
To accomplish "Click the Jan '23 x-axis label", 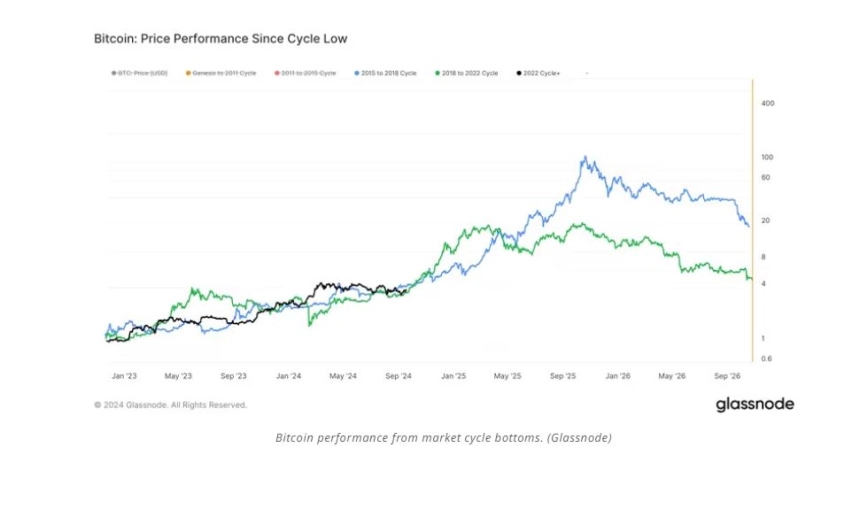I will click(124, 376).
